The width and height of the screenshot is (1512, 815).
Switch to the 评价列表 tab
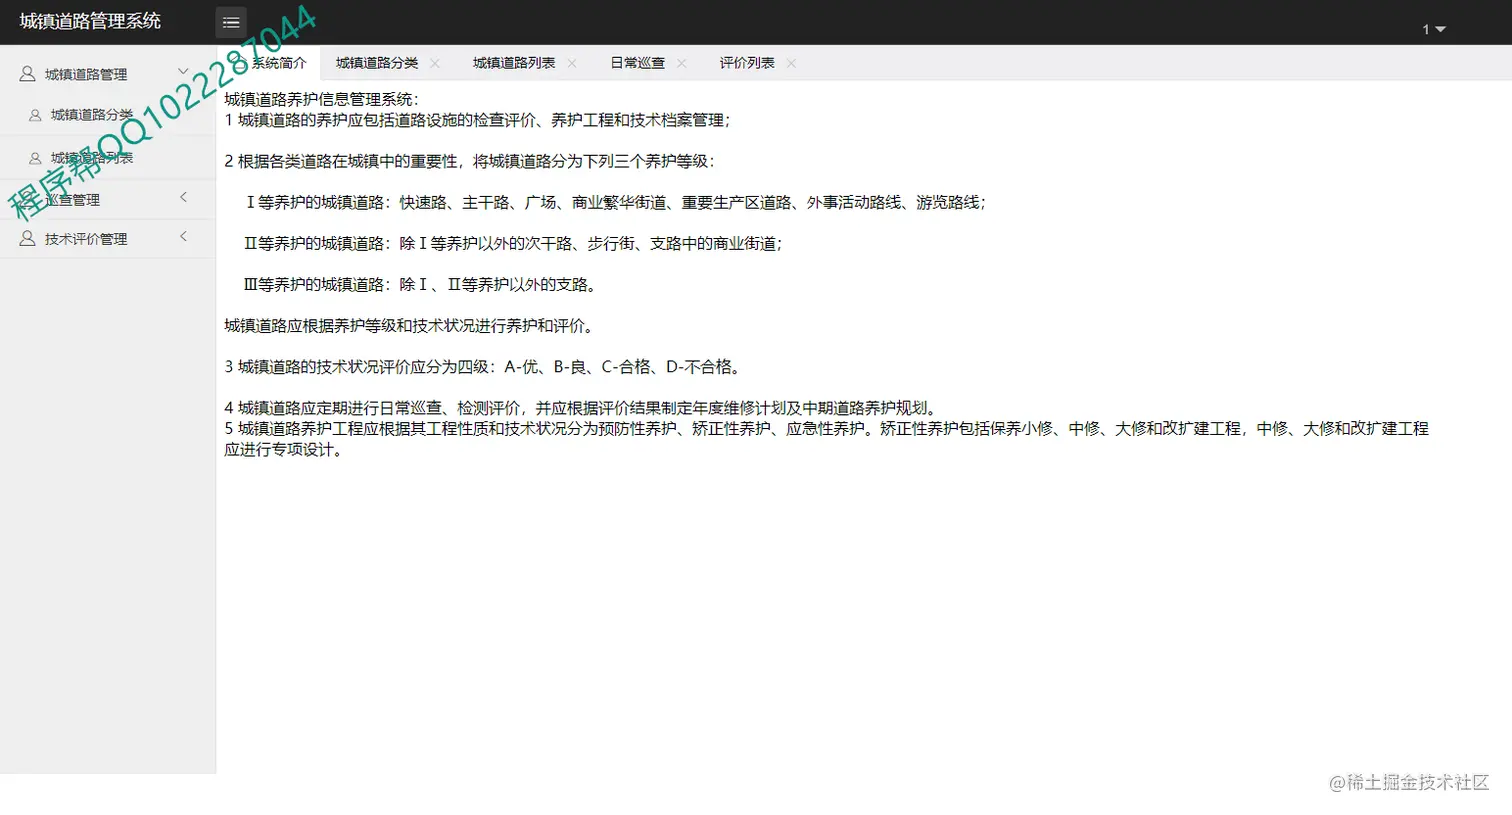(748, 62)
